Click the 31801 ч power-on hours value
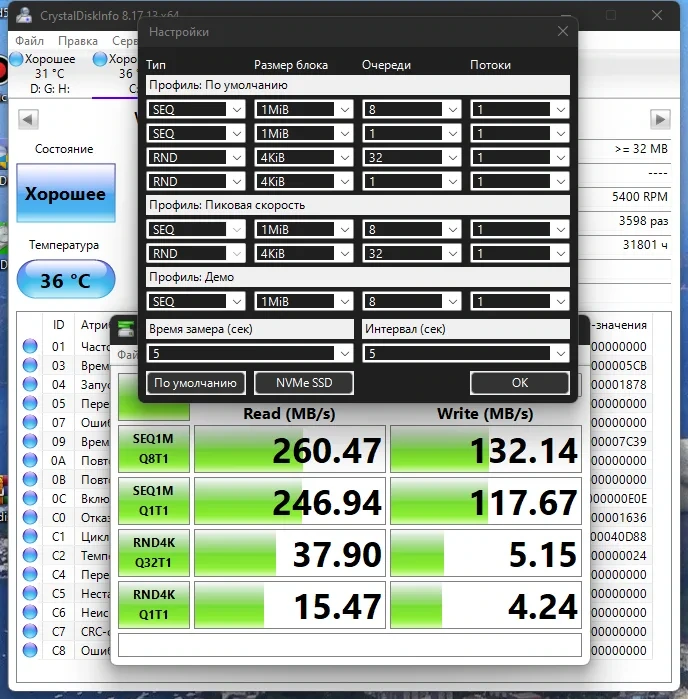This screenshot has height=699, width=688. point(645,245)
